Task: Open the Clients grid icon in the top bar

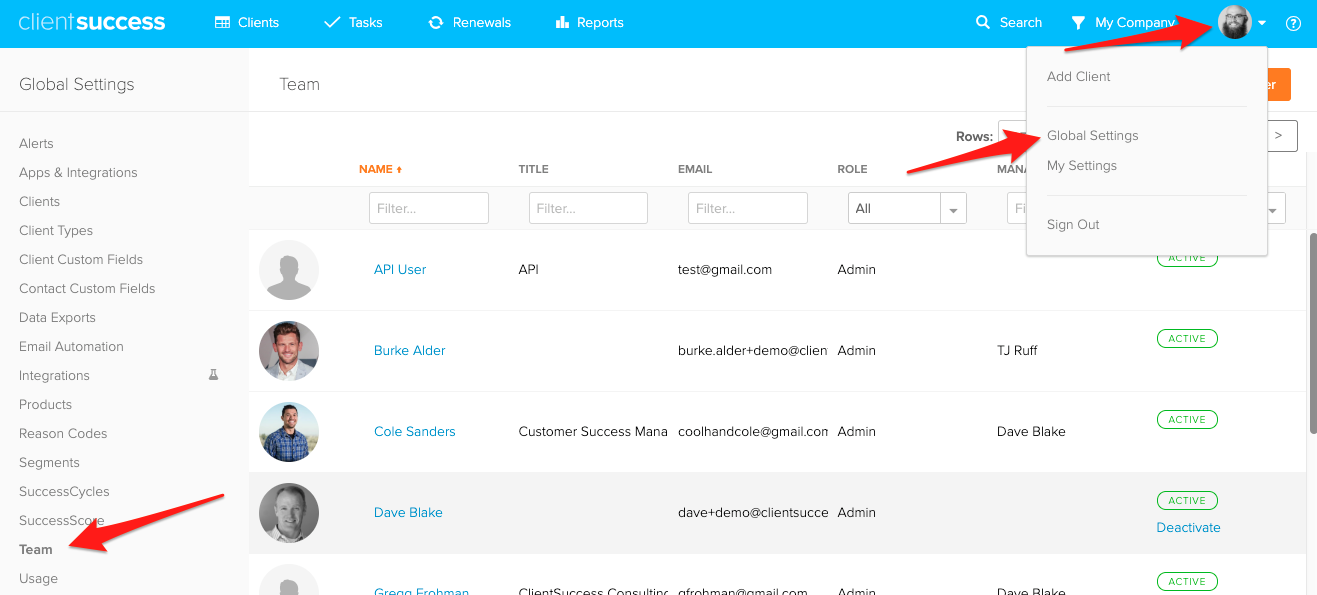Action: coord(223,22)
